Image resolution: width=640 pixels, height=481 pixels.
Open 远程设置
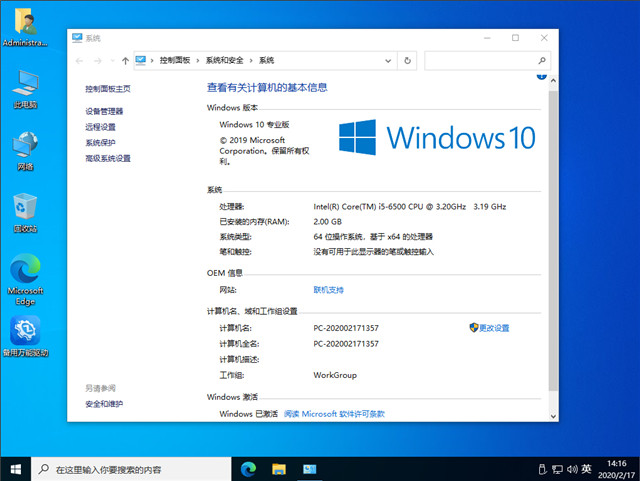click(100, 127)
